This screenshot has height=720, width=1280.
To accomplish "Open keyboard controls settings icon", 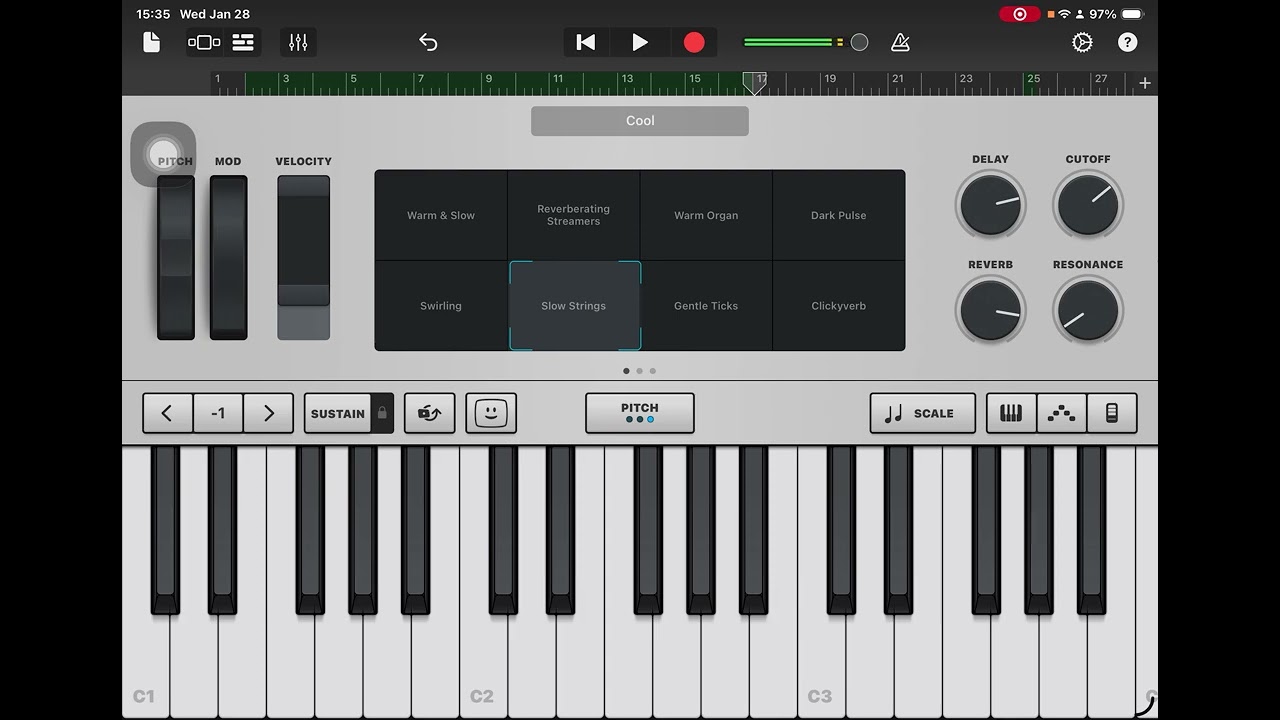I will (1111, 413).
